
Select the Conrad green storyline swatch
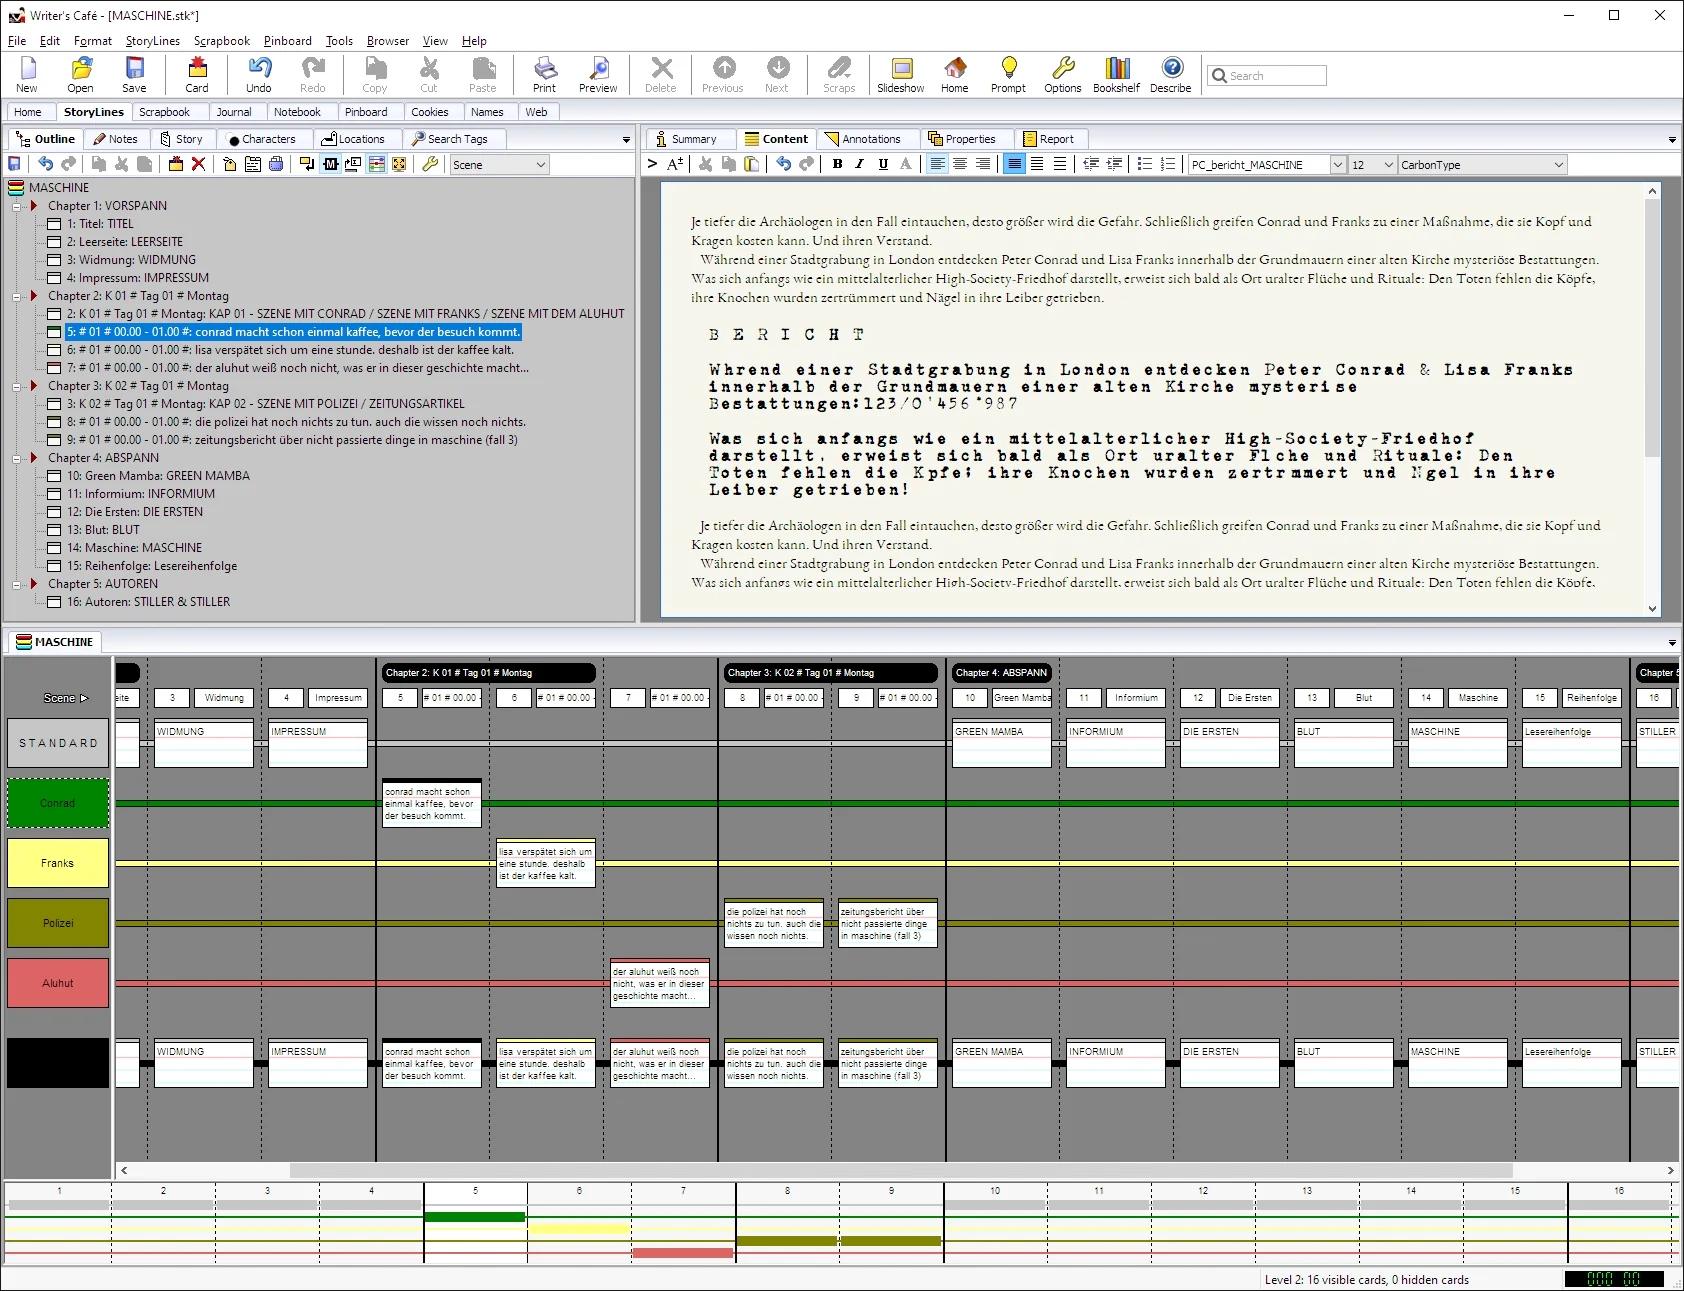click(x=58, y=803)
